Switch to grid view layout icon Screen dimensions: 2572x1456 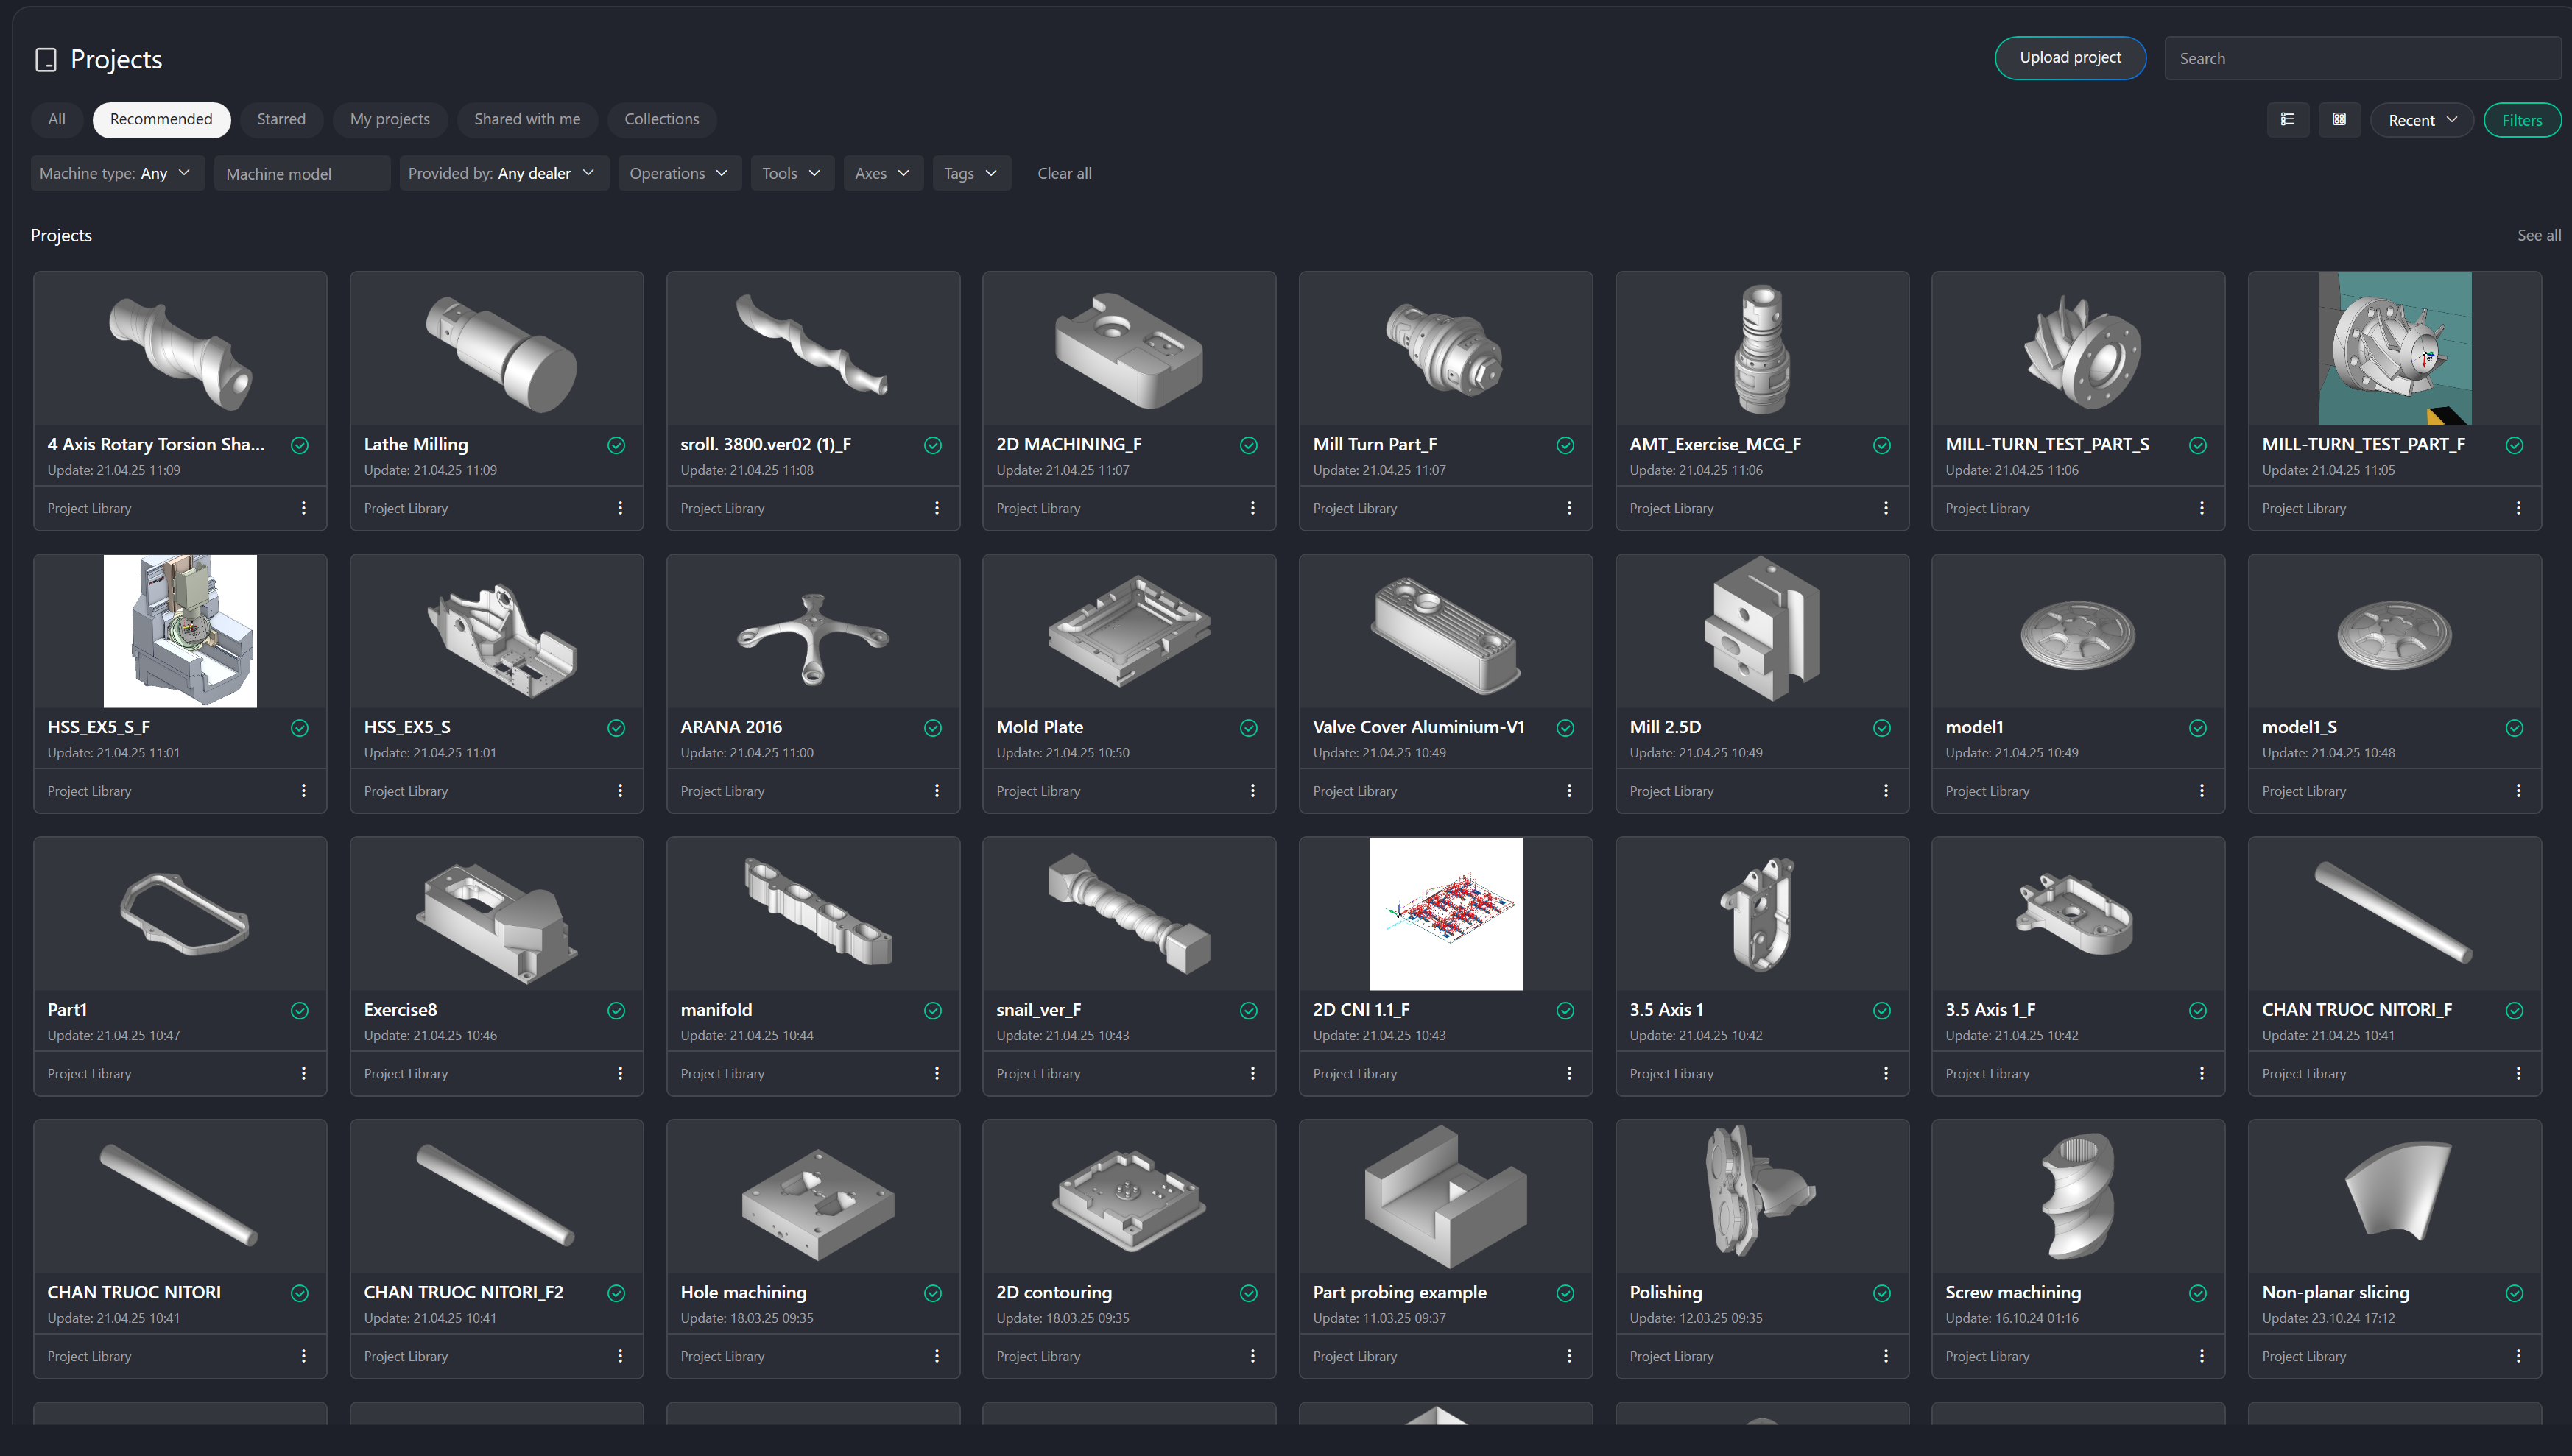[x=2339, y=120]
